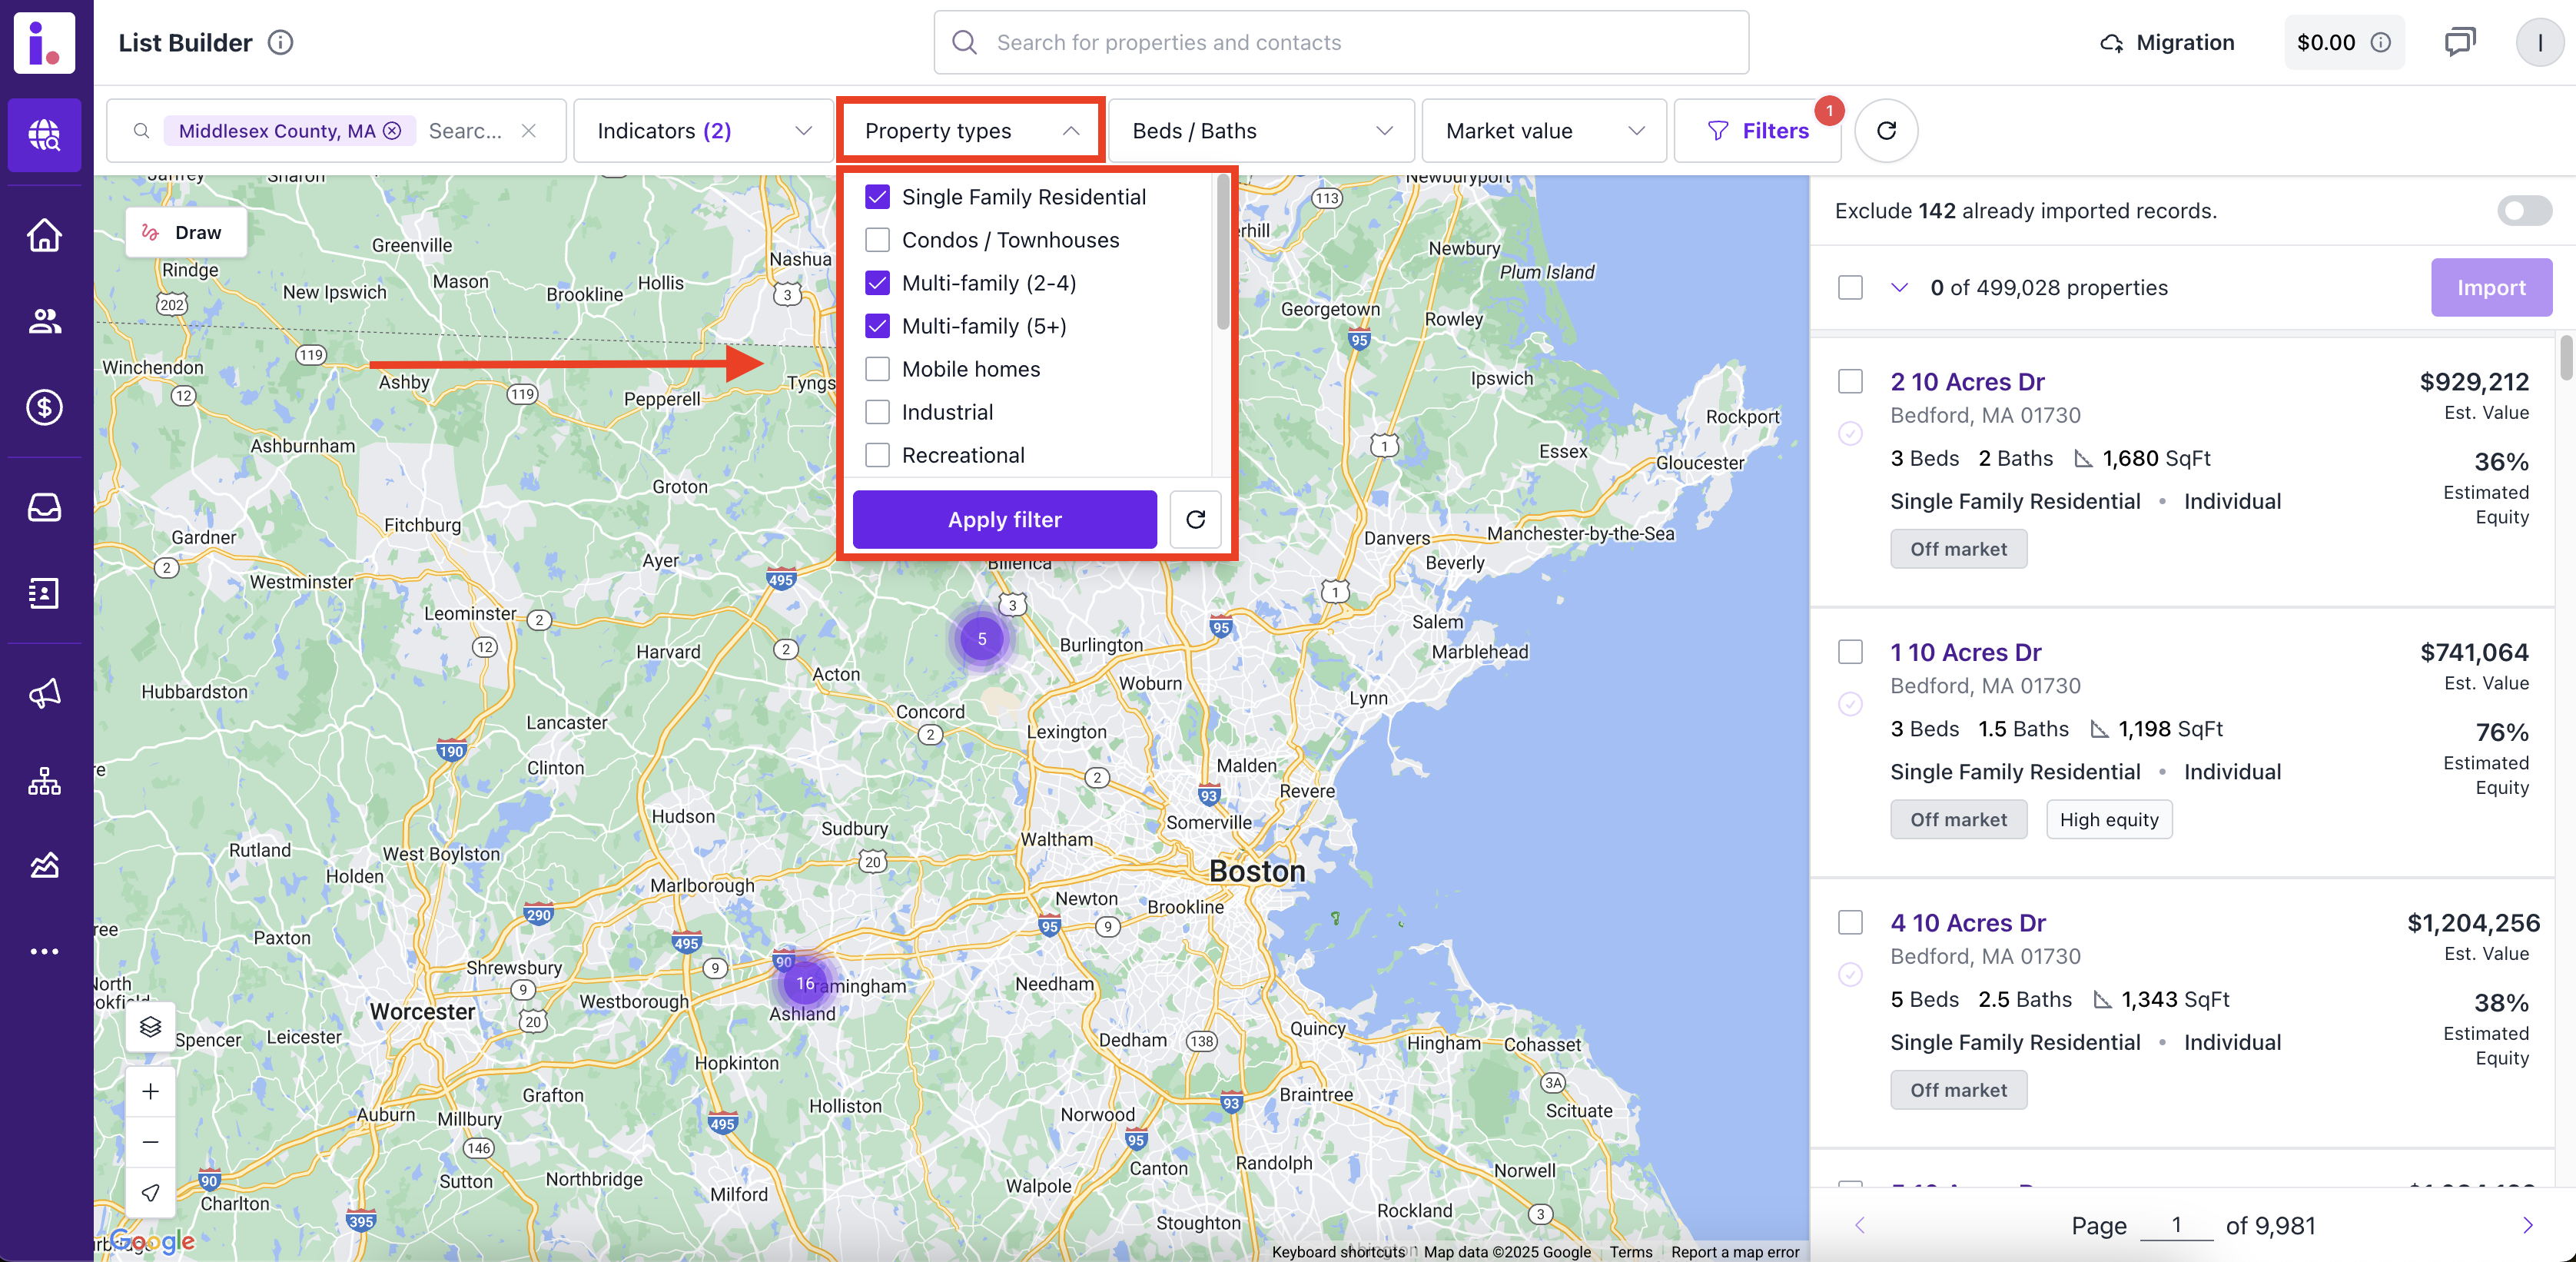The image size is (2576, 1262).
Task: Uncheck Multi-family (5+)
Action: click(877, 326)
